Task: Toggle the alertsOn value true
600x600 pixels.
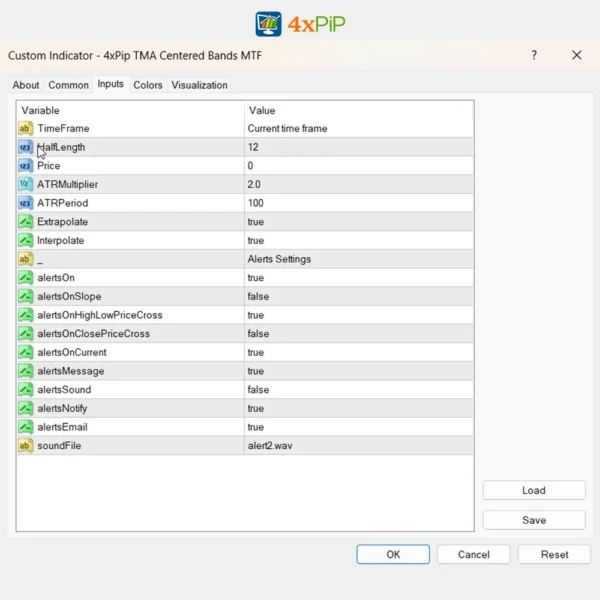Action: [x=256, y=278]
